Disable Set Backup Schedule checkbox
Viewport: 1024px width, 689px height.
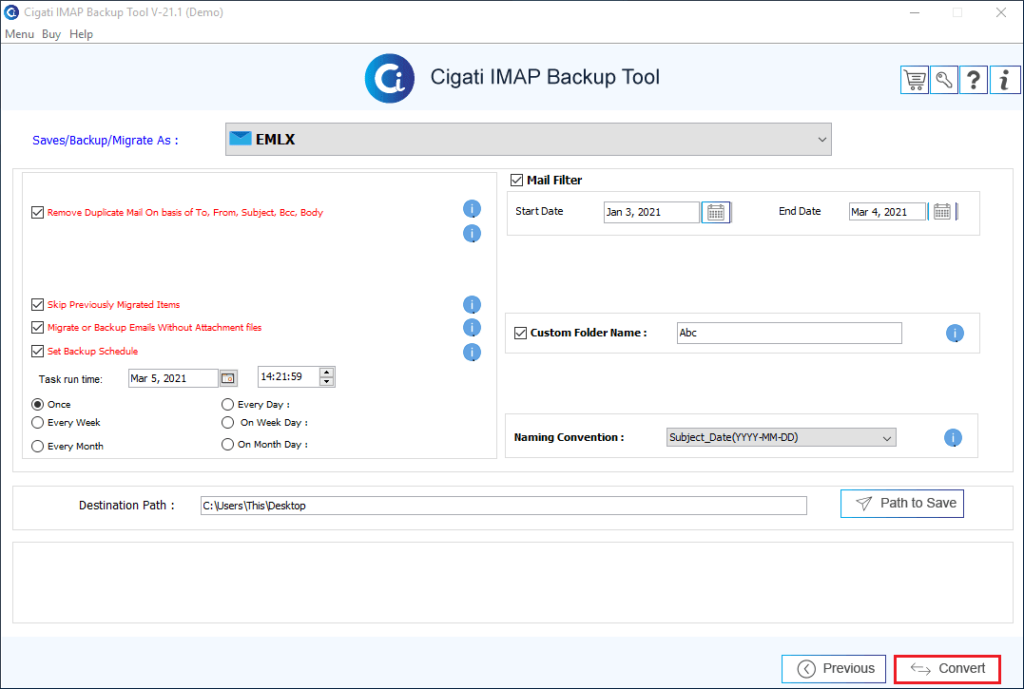tap(37, 351)
